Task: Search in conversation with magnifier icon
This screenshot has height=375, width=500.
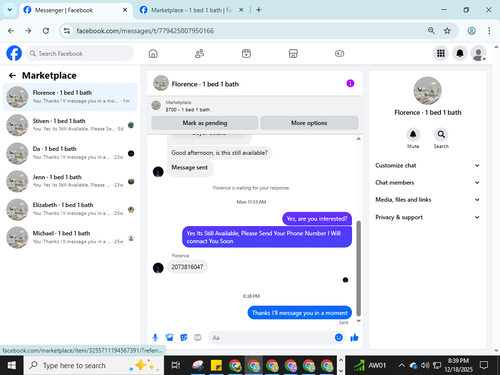Action: (441, 134)
